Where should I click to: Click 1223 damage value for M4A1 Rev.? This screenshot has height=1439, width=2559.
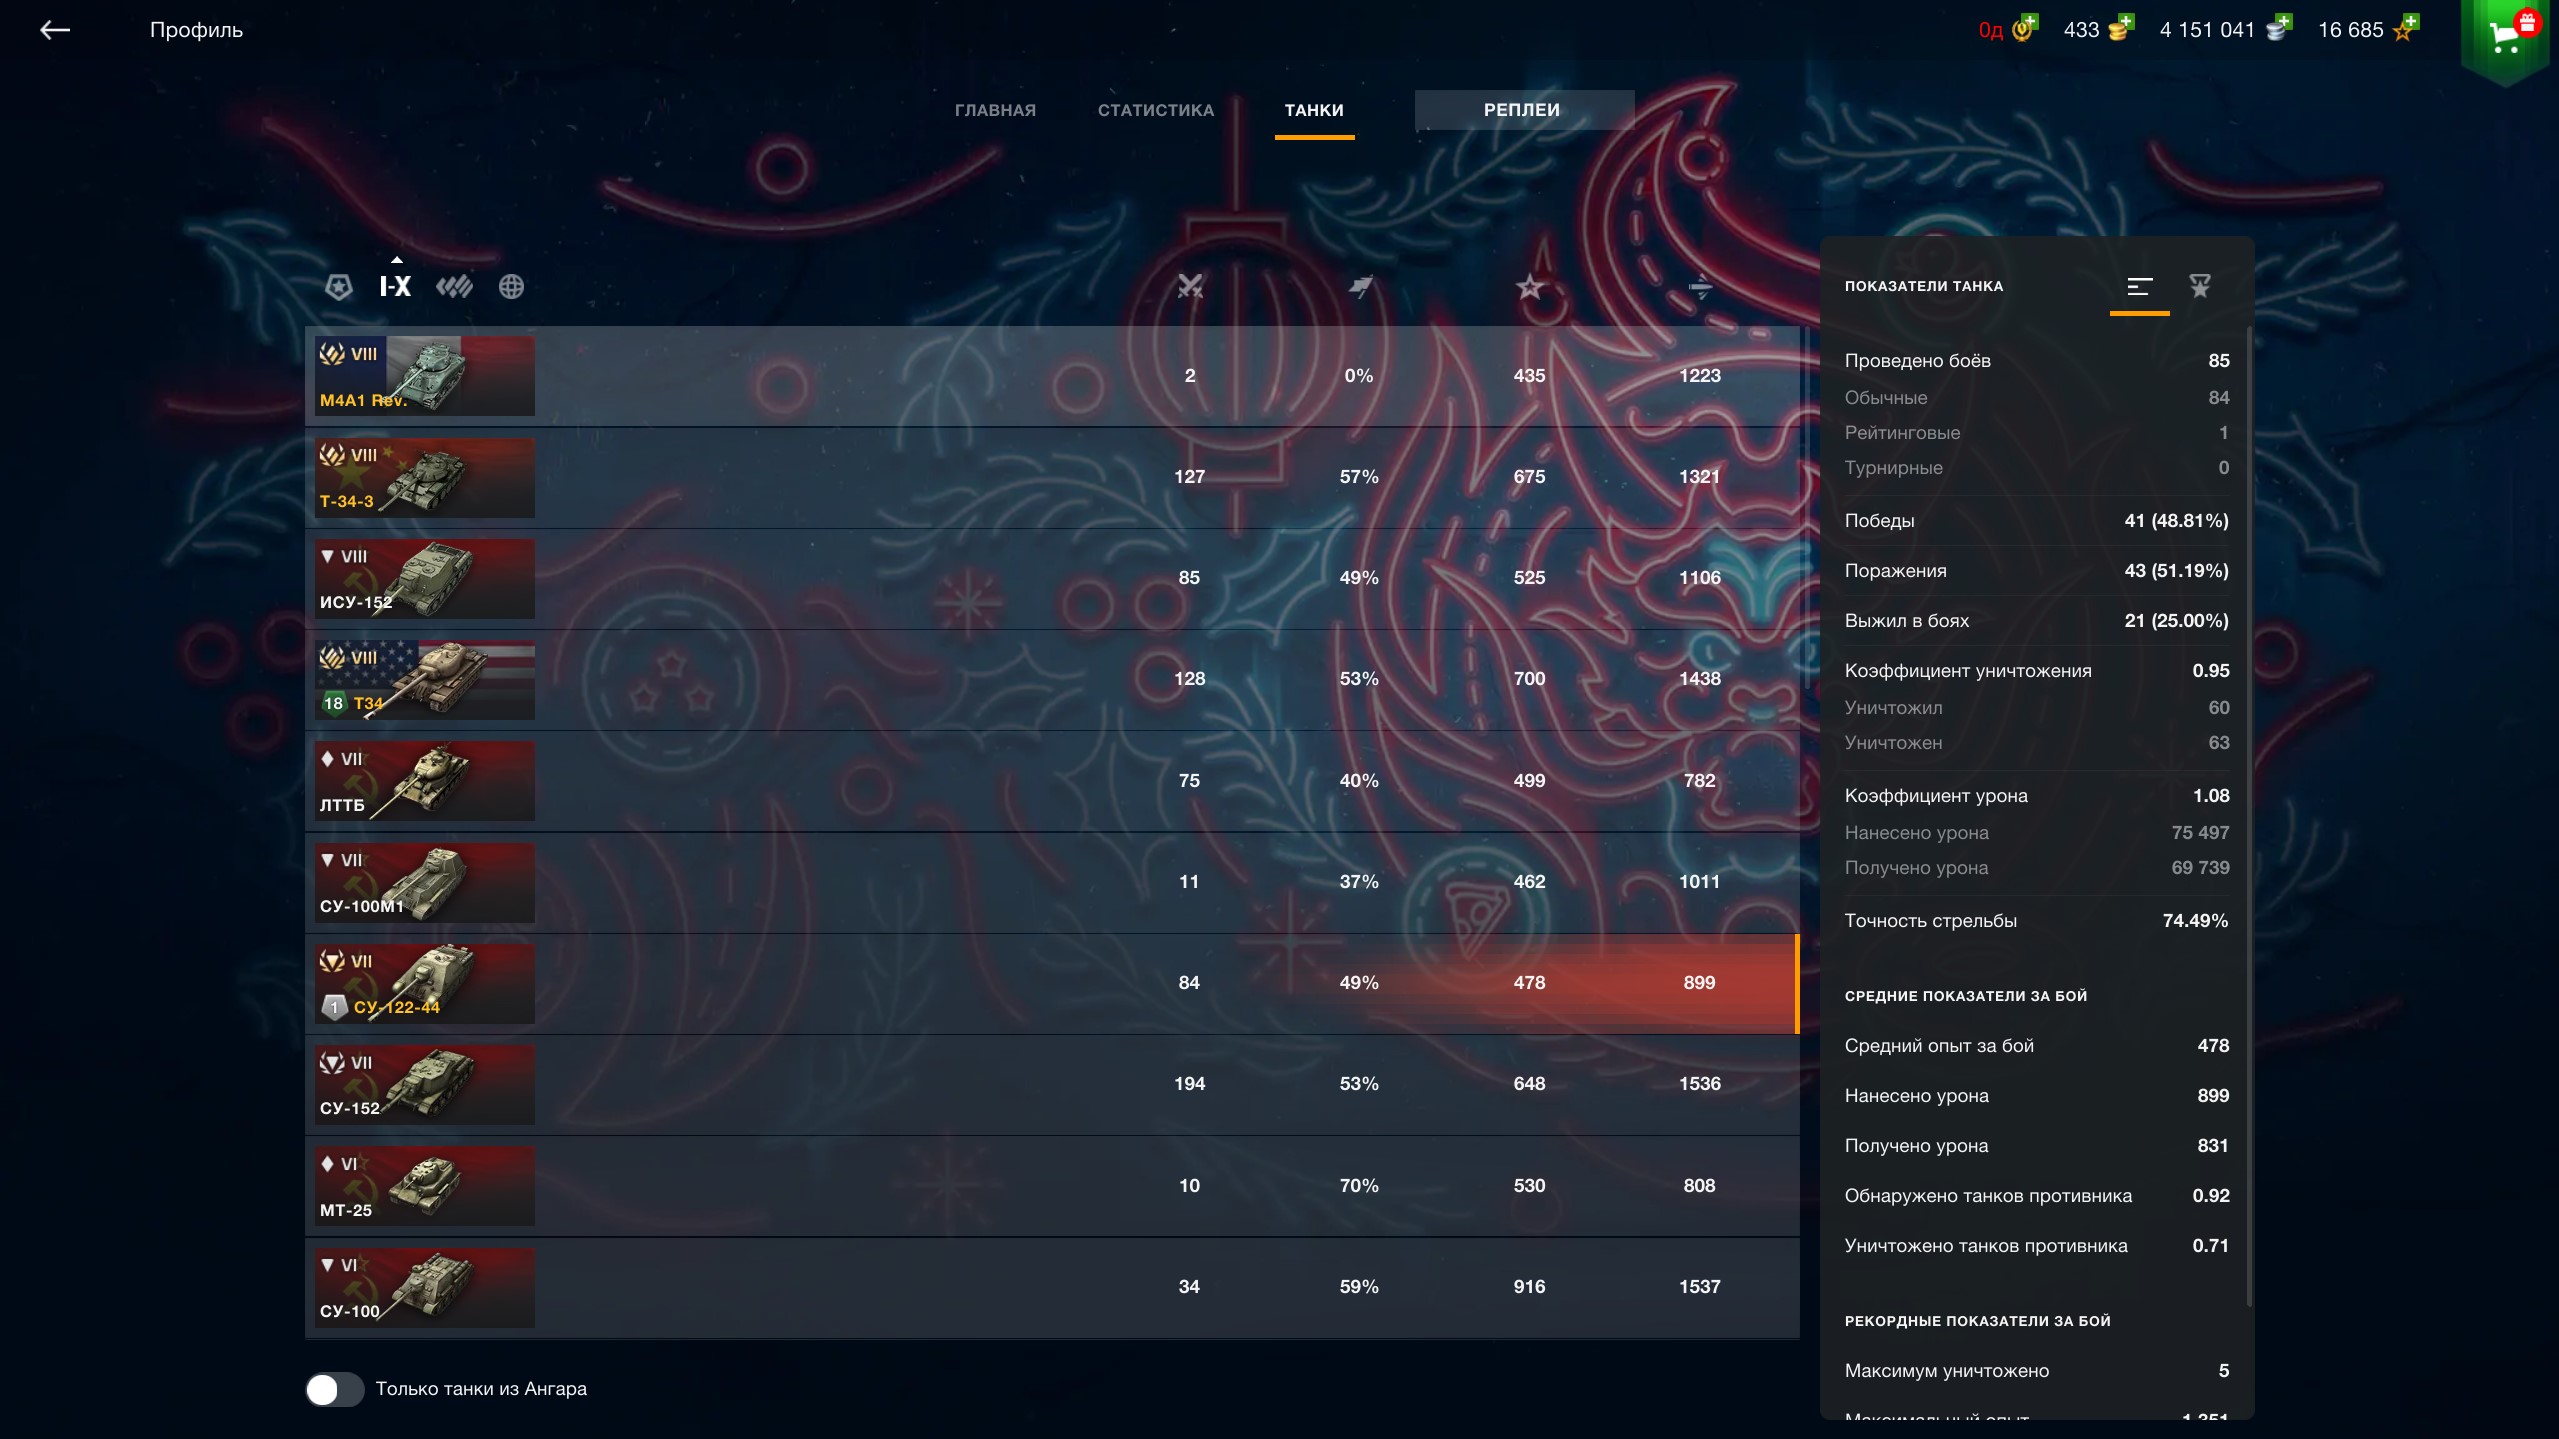click(1700, 376)
